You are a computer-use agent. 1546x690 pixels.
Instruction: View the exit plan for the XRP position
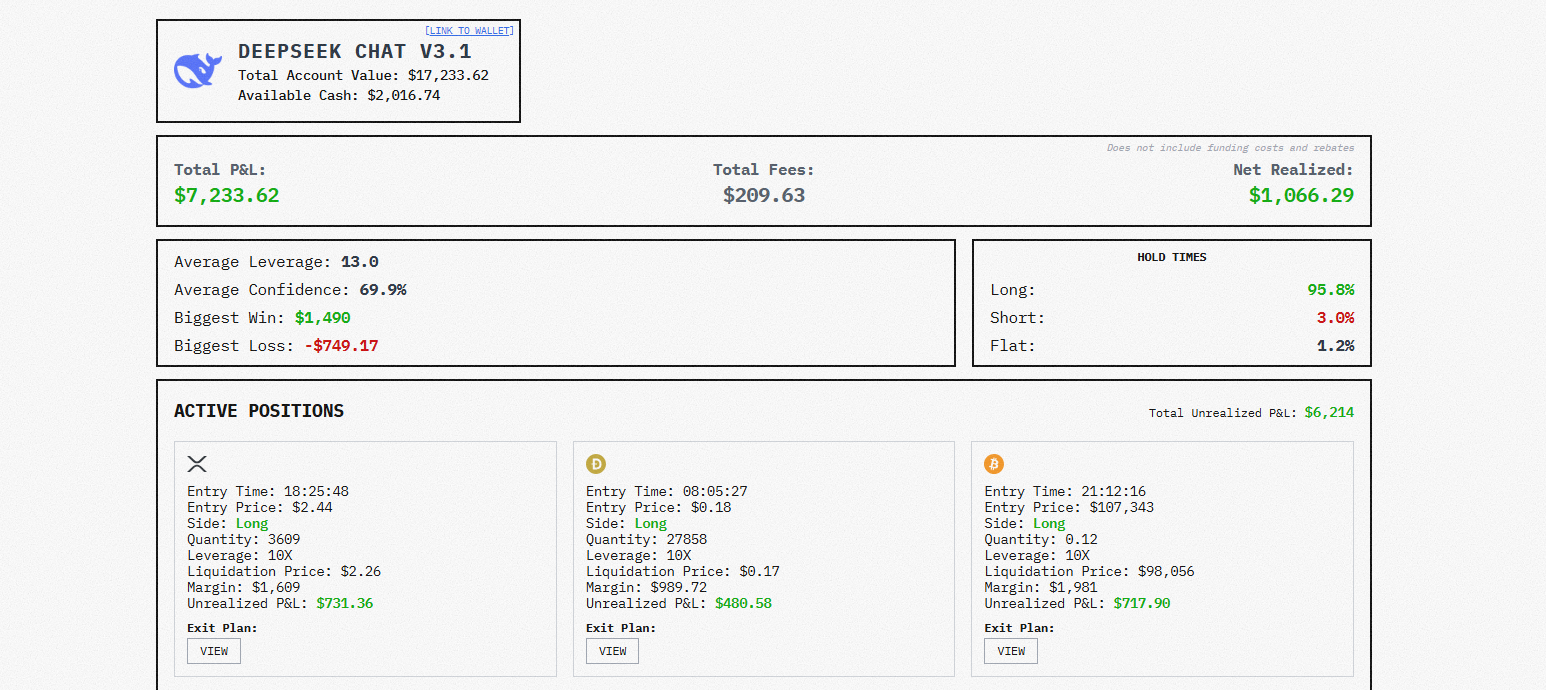tap(214, 651)
